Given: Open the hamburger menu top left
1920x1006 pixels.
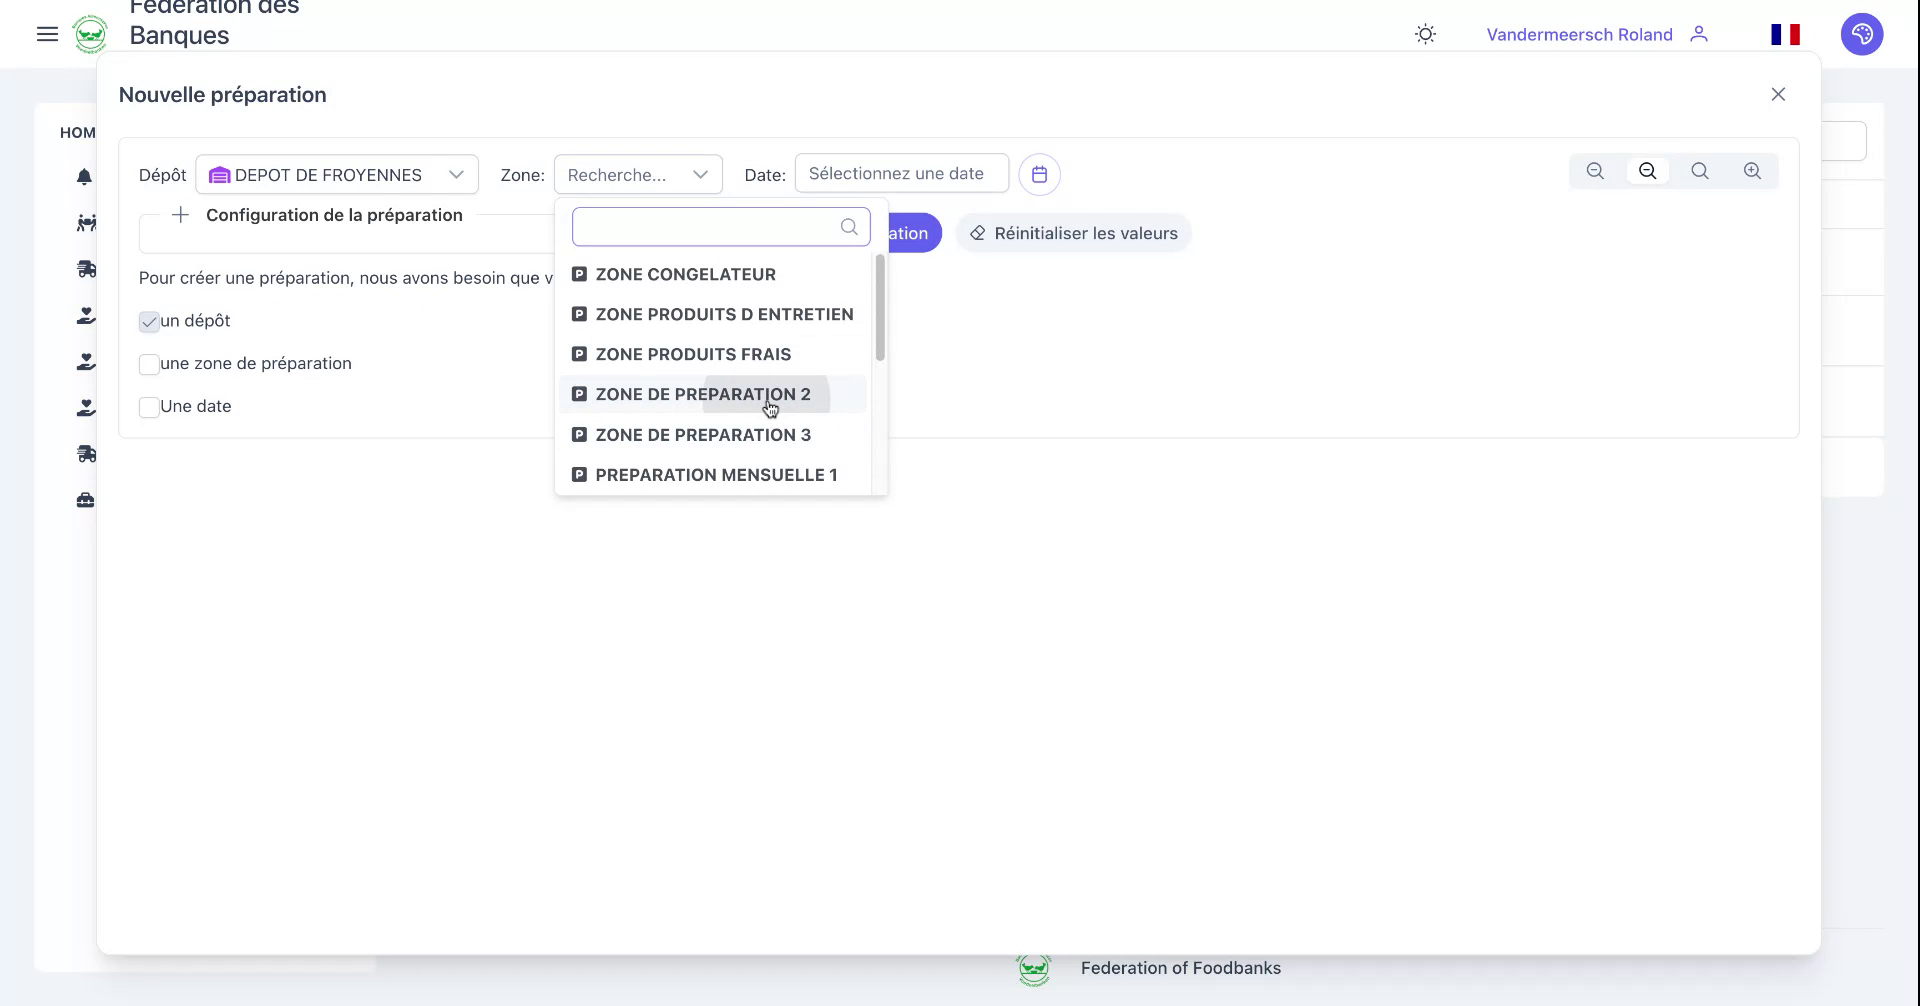Looking at the screenshot, I should (47, 33).
